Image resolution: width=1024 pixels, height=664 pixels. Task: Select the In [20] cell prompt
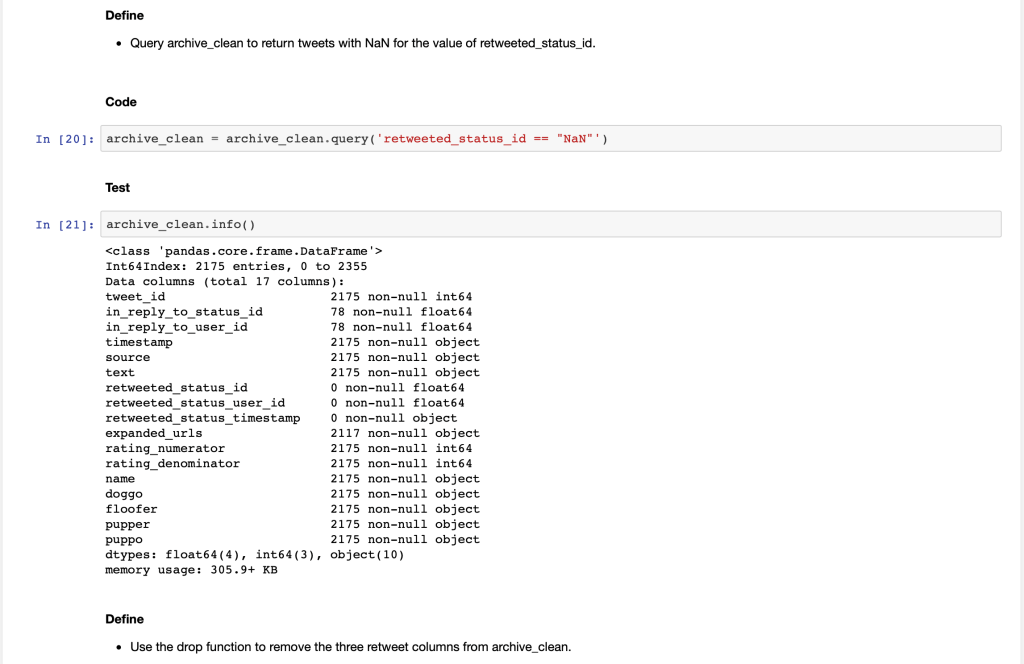(x=65, y=139)
